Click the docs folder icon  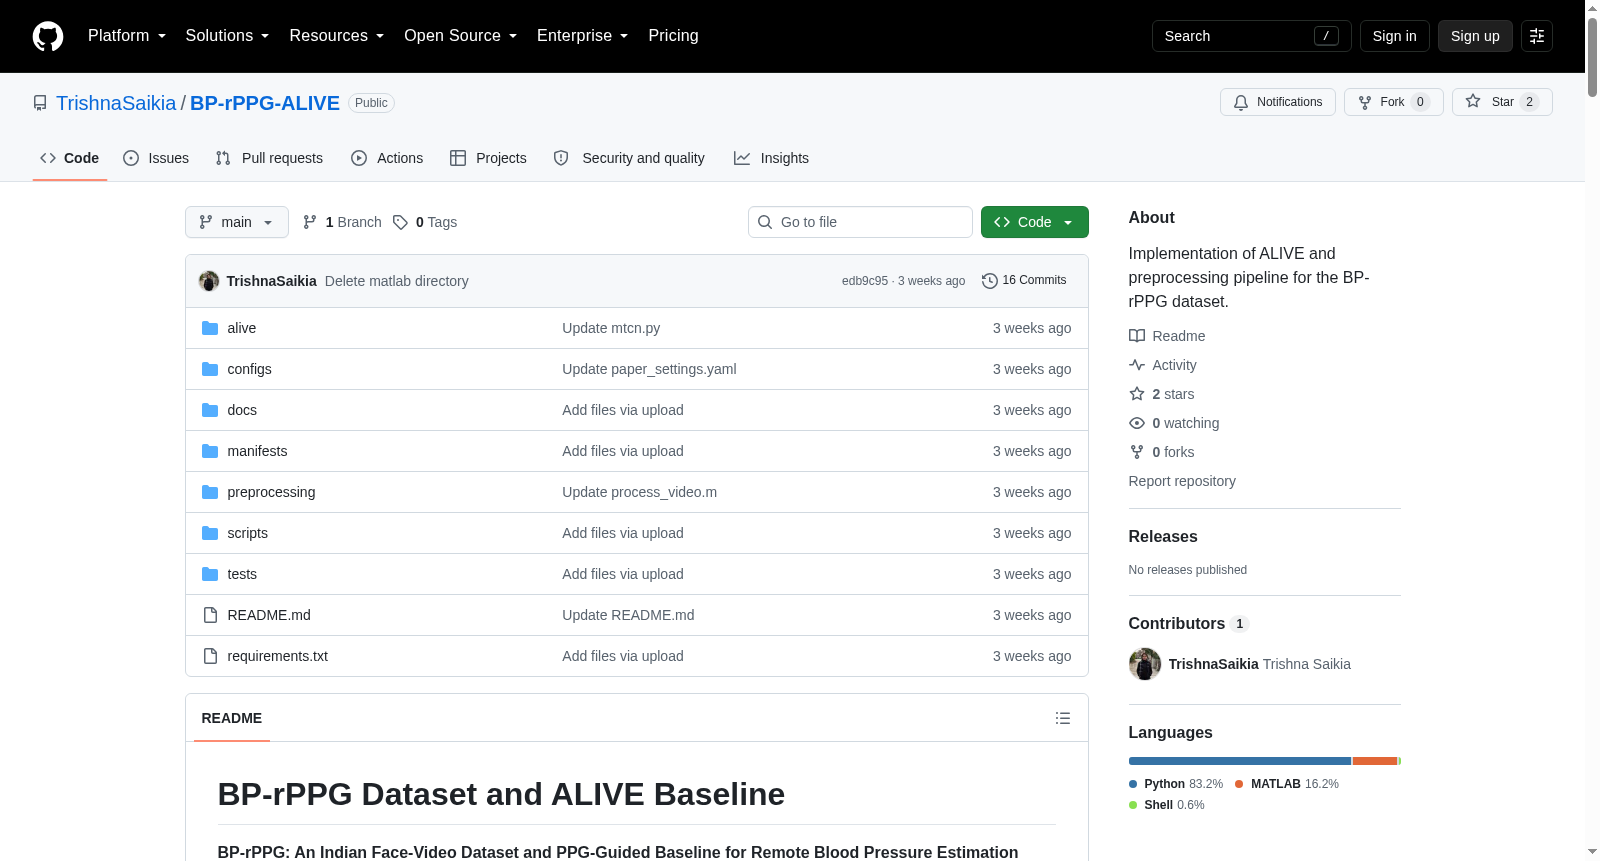coord(210,410)
